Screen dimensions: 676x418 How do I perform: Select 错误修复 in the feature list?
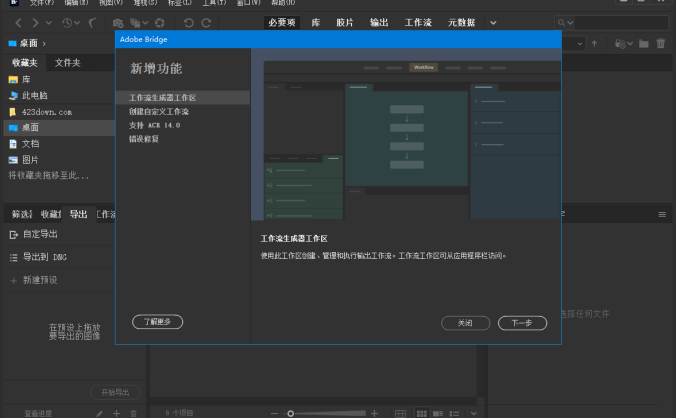click(x=144, y=139)
